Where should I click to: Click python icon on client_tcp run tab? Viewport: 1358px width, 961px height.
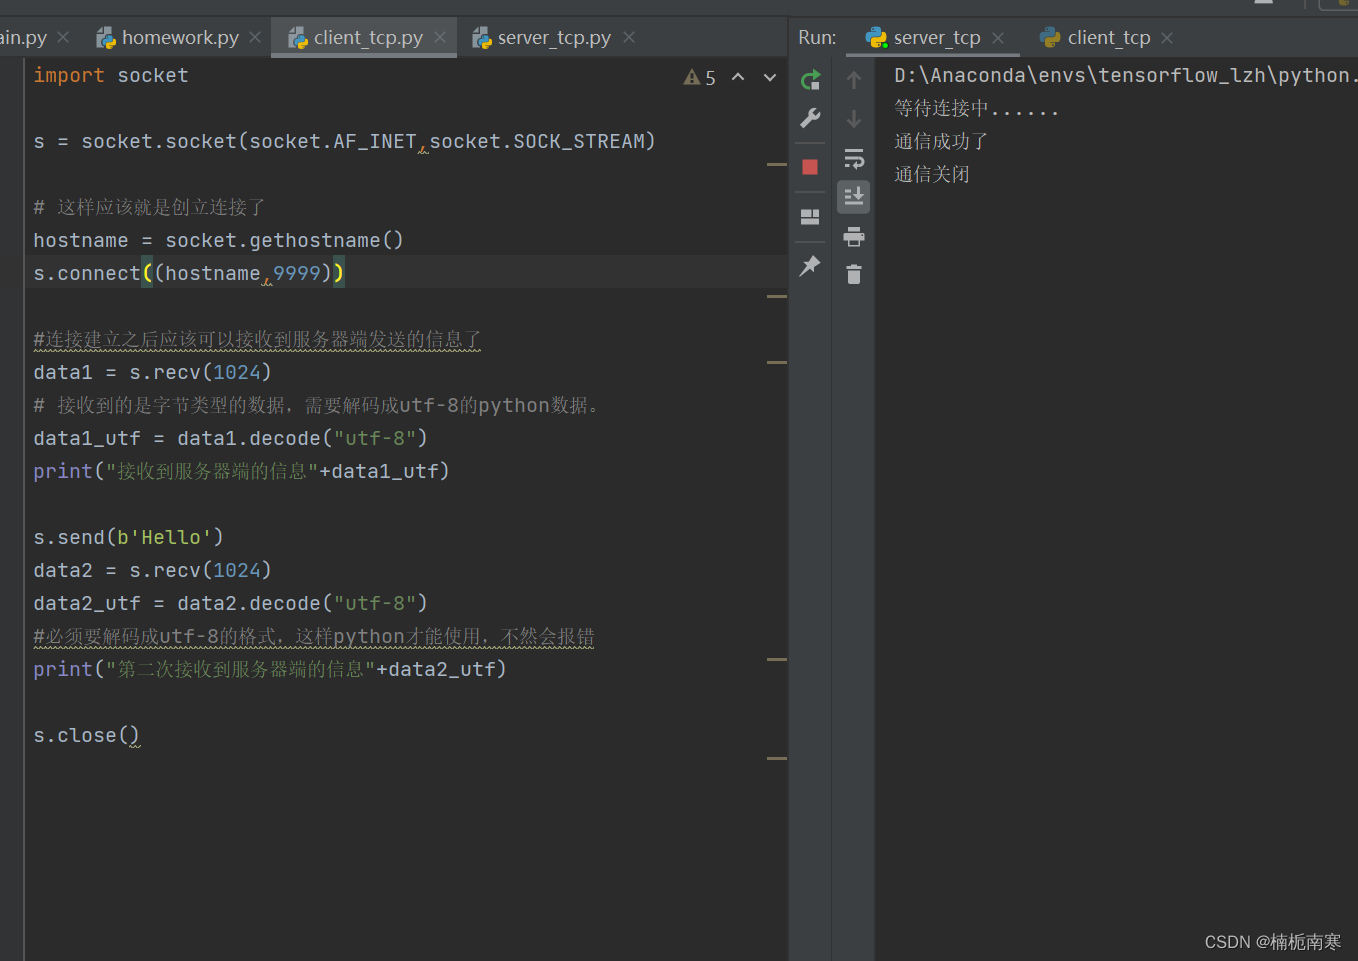pos(1050,38)
